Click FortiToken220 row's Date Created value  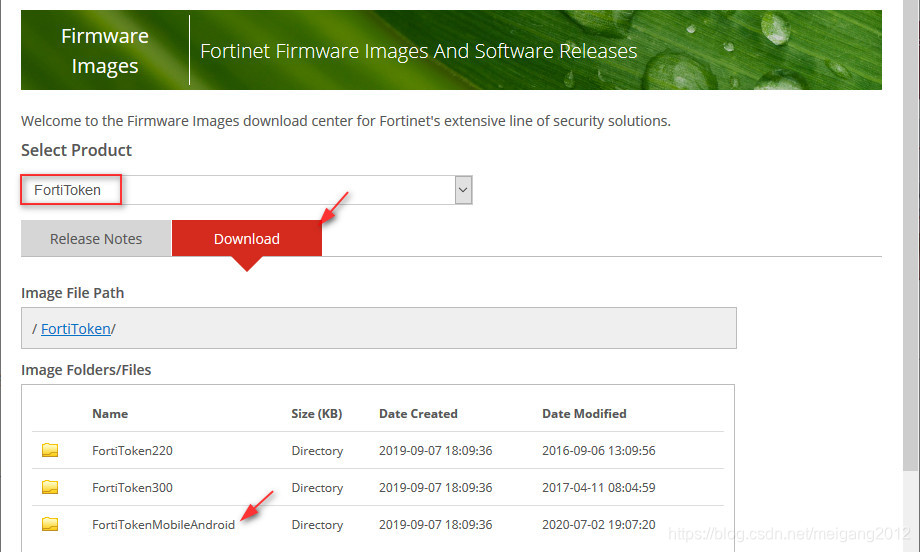[435, 451]
